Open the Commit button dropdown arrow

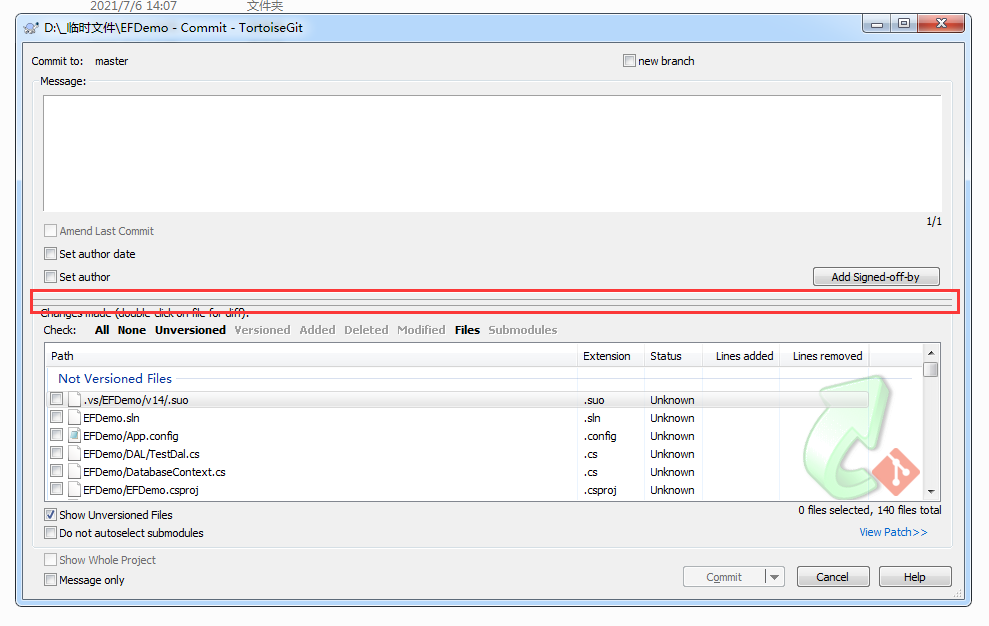click(x=774, y=577)
